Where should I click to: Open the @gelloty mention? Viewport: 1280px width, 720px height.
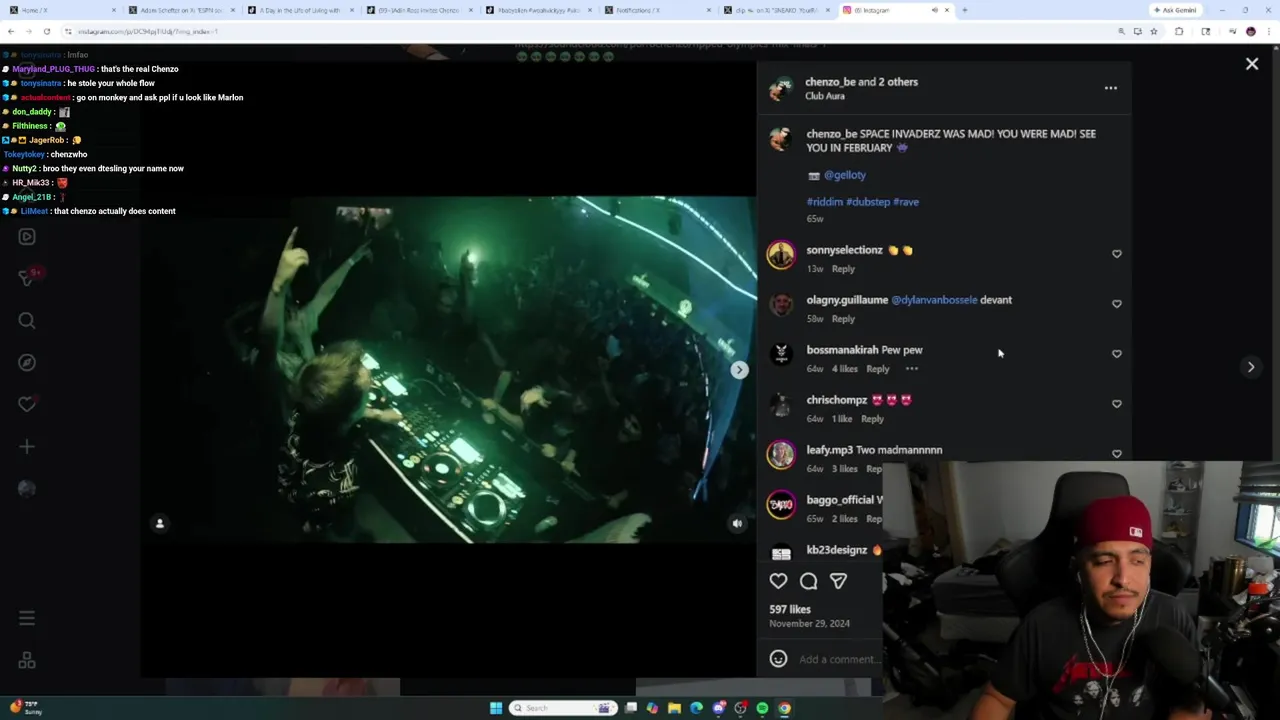(845, 175)
